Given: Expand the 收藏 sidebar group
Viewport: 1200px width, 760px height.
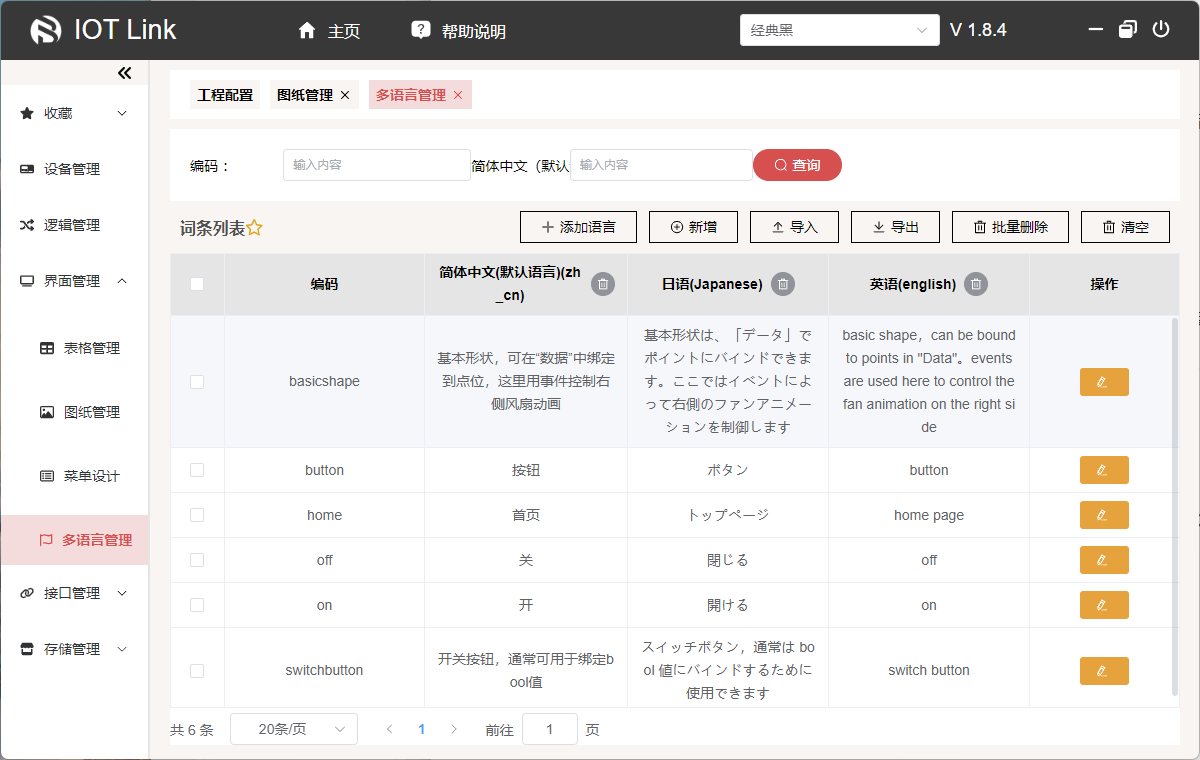Looking at the screenshot, I should [75, 113].
